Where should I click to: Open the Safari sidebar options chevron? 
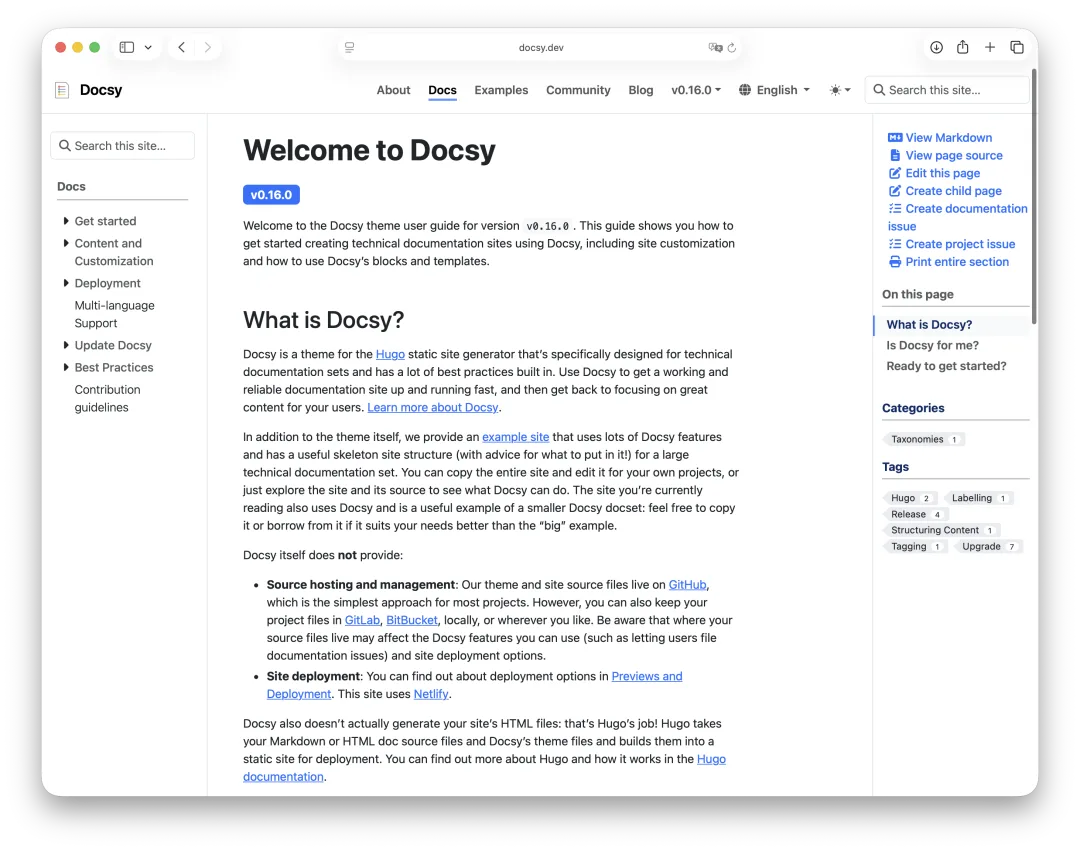point(148,48)
